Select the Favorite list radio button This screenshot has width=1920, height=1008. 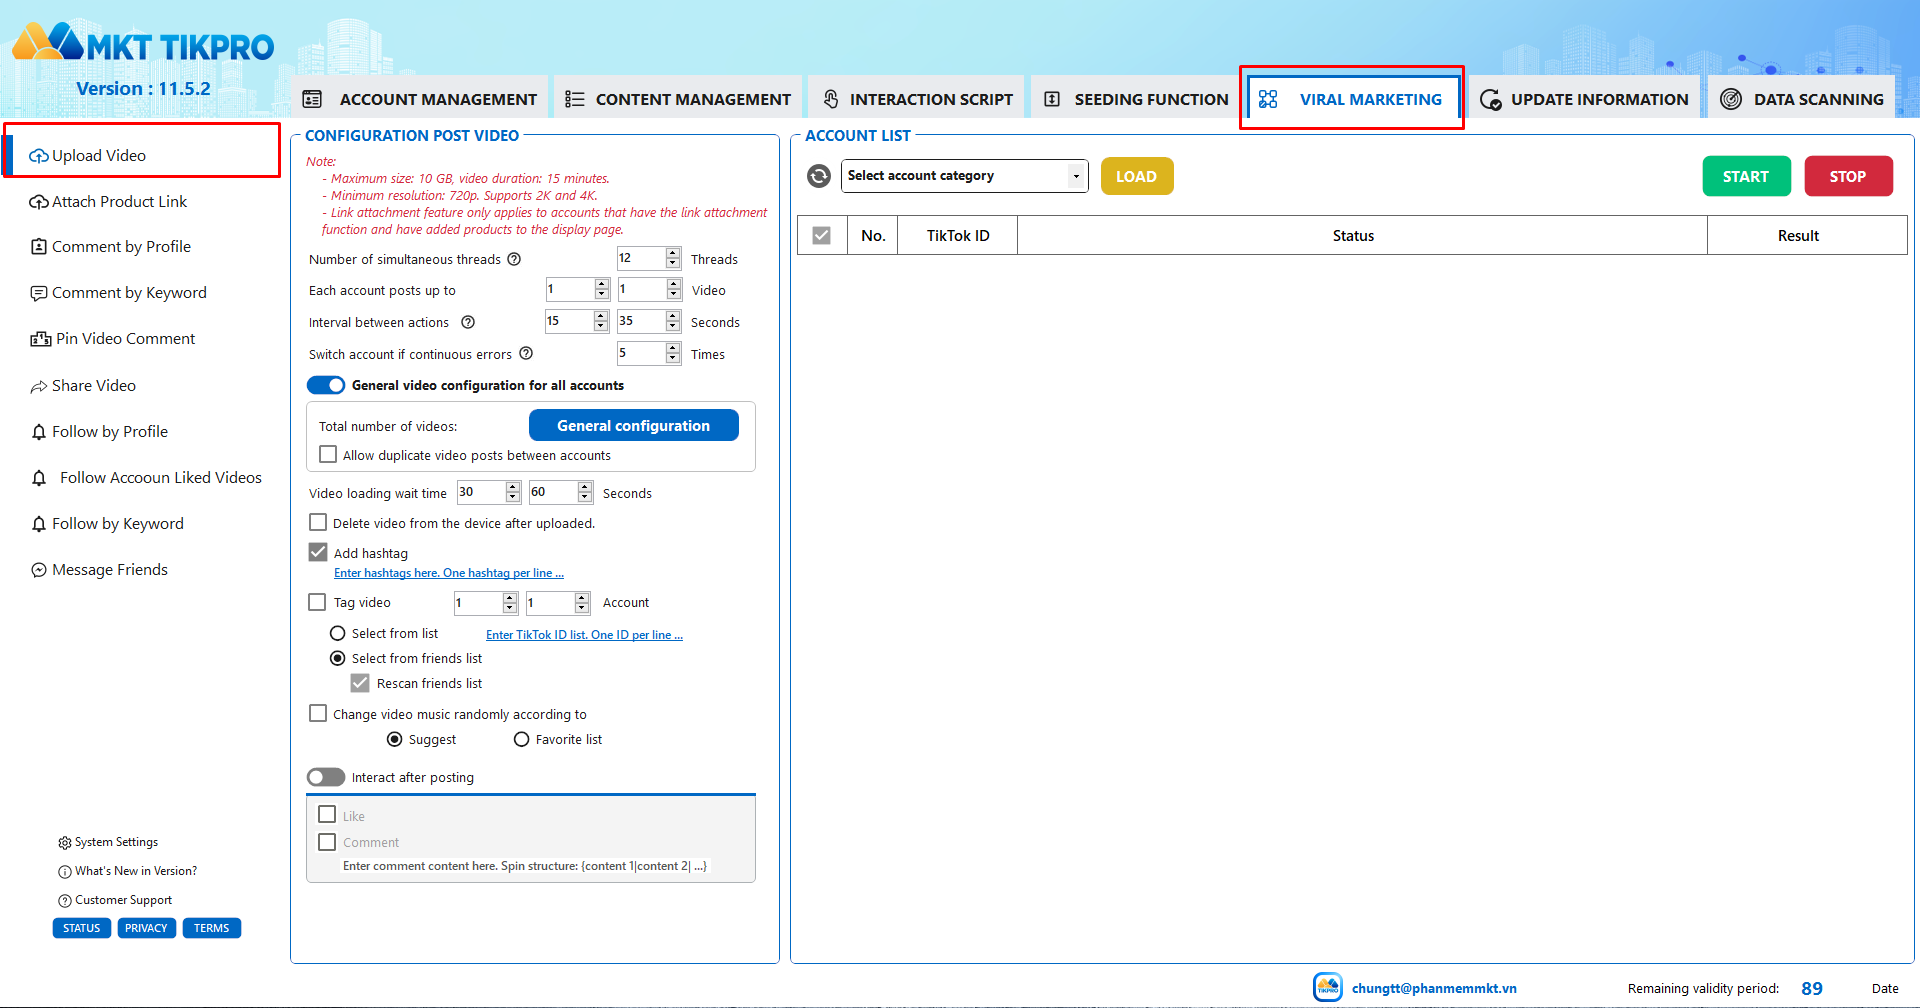coord(521,739)
